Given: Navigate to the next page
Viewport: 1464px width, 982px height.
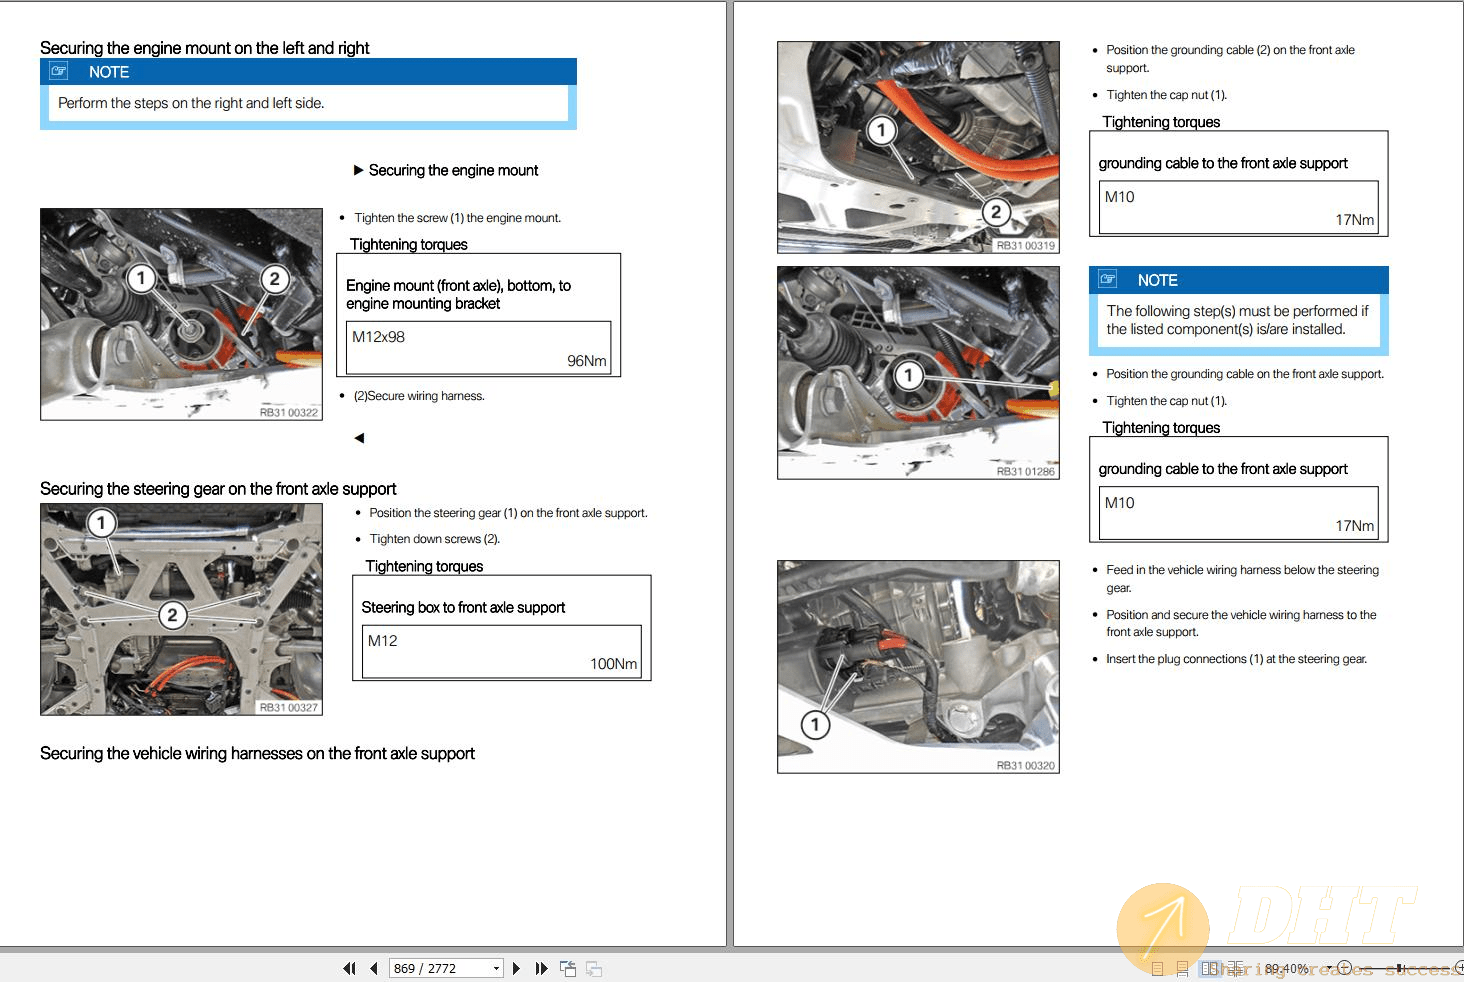Looking at the screenshot, I should pos(516,968).
